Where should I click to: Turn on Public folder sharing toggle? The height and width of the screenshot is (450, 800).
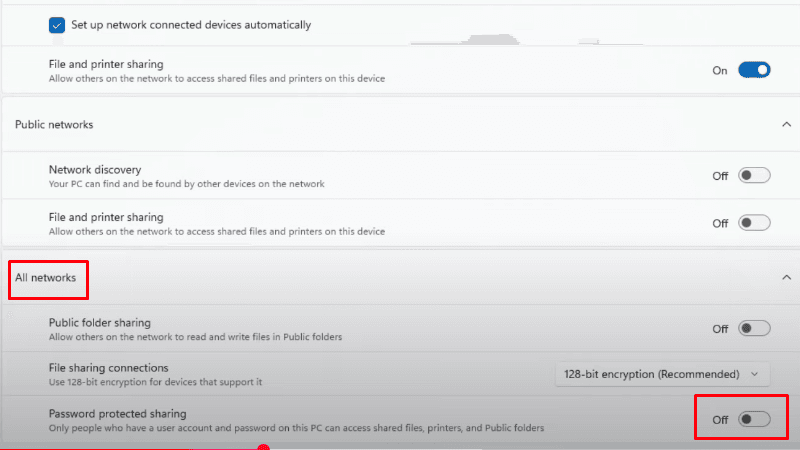point(754,328)
